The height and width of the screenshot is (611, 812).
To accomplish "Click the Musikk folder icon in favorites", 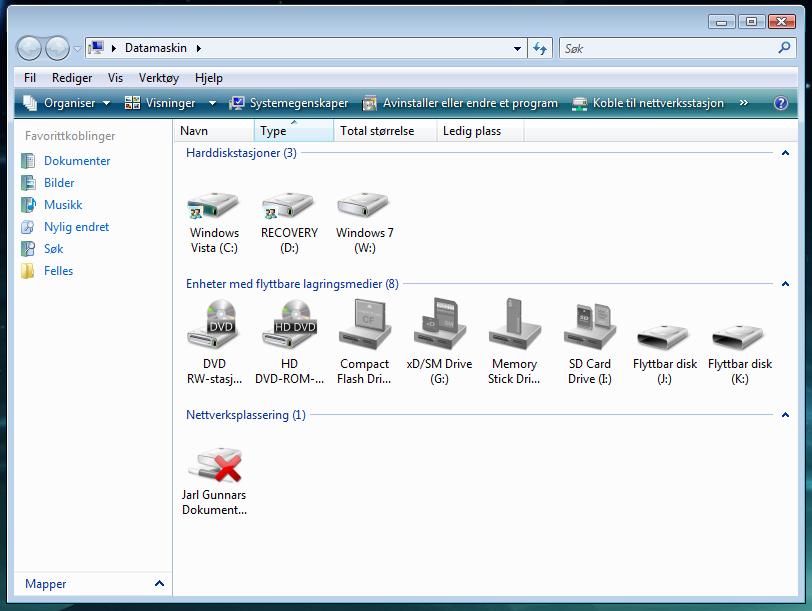I will [28, 205].
